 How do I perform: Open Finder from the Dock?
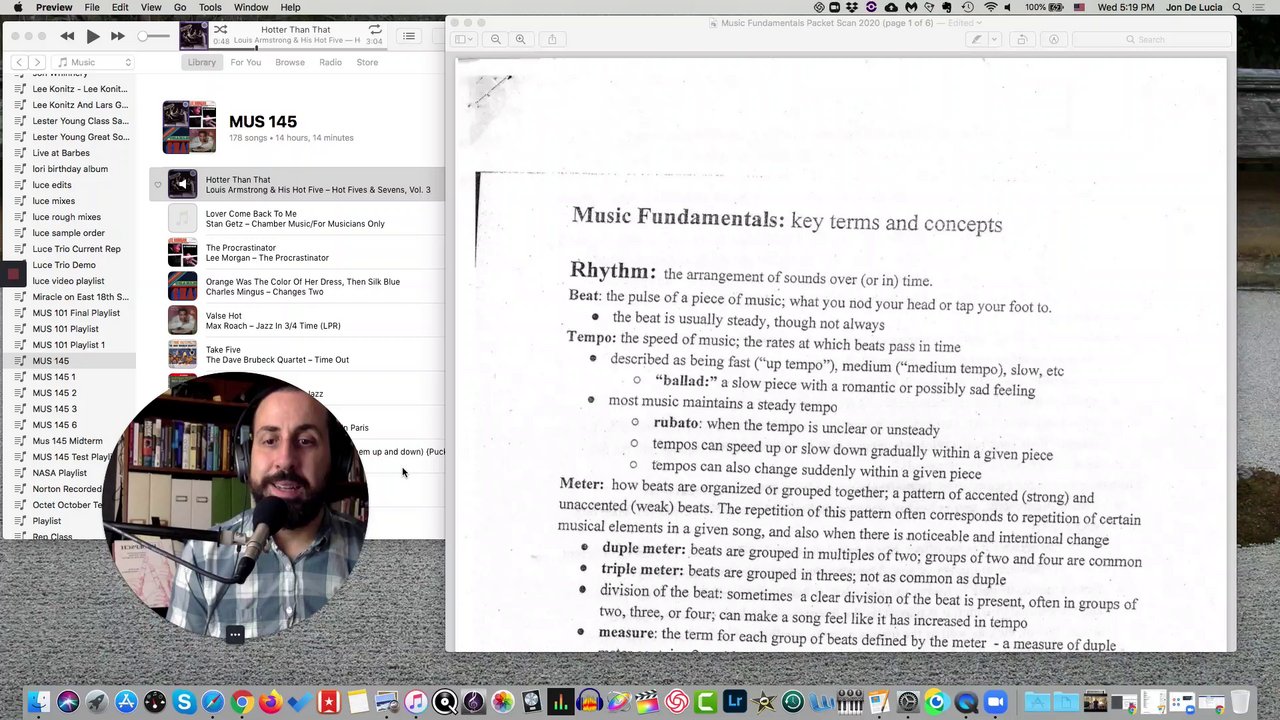[x=39, y=702]
